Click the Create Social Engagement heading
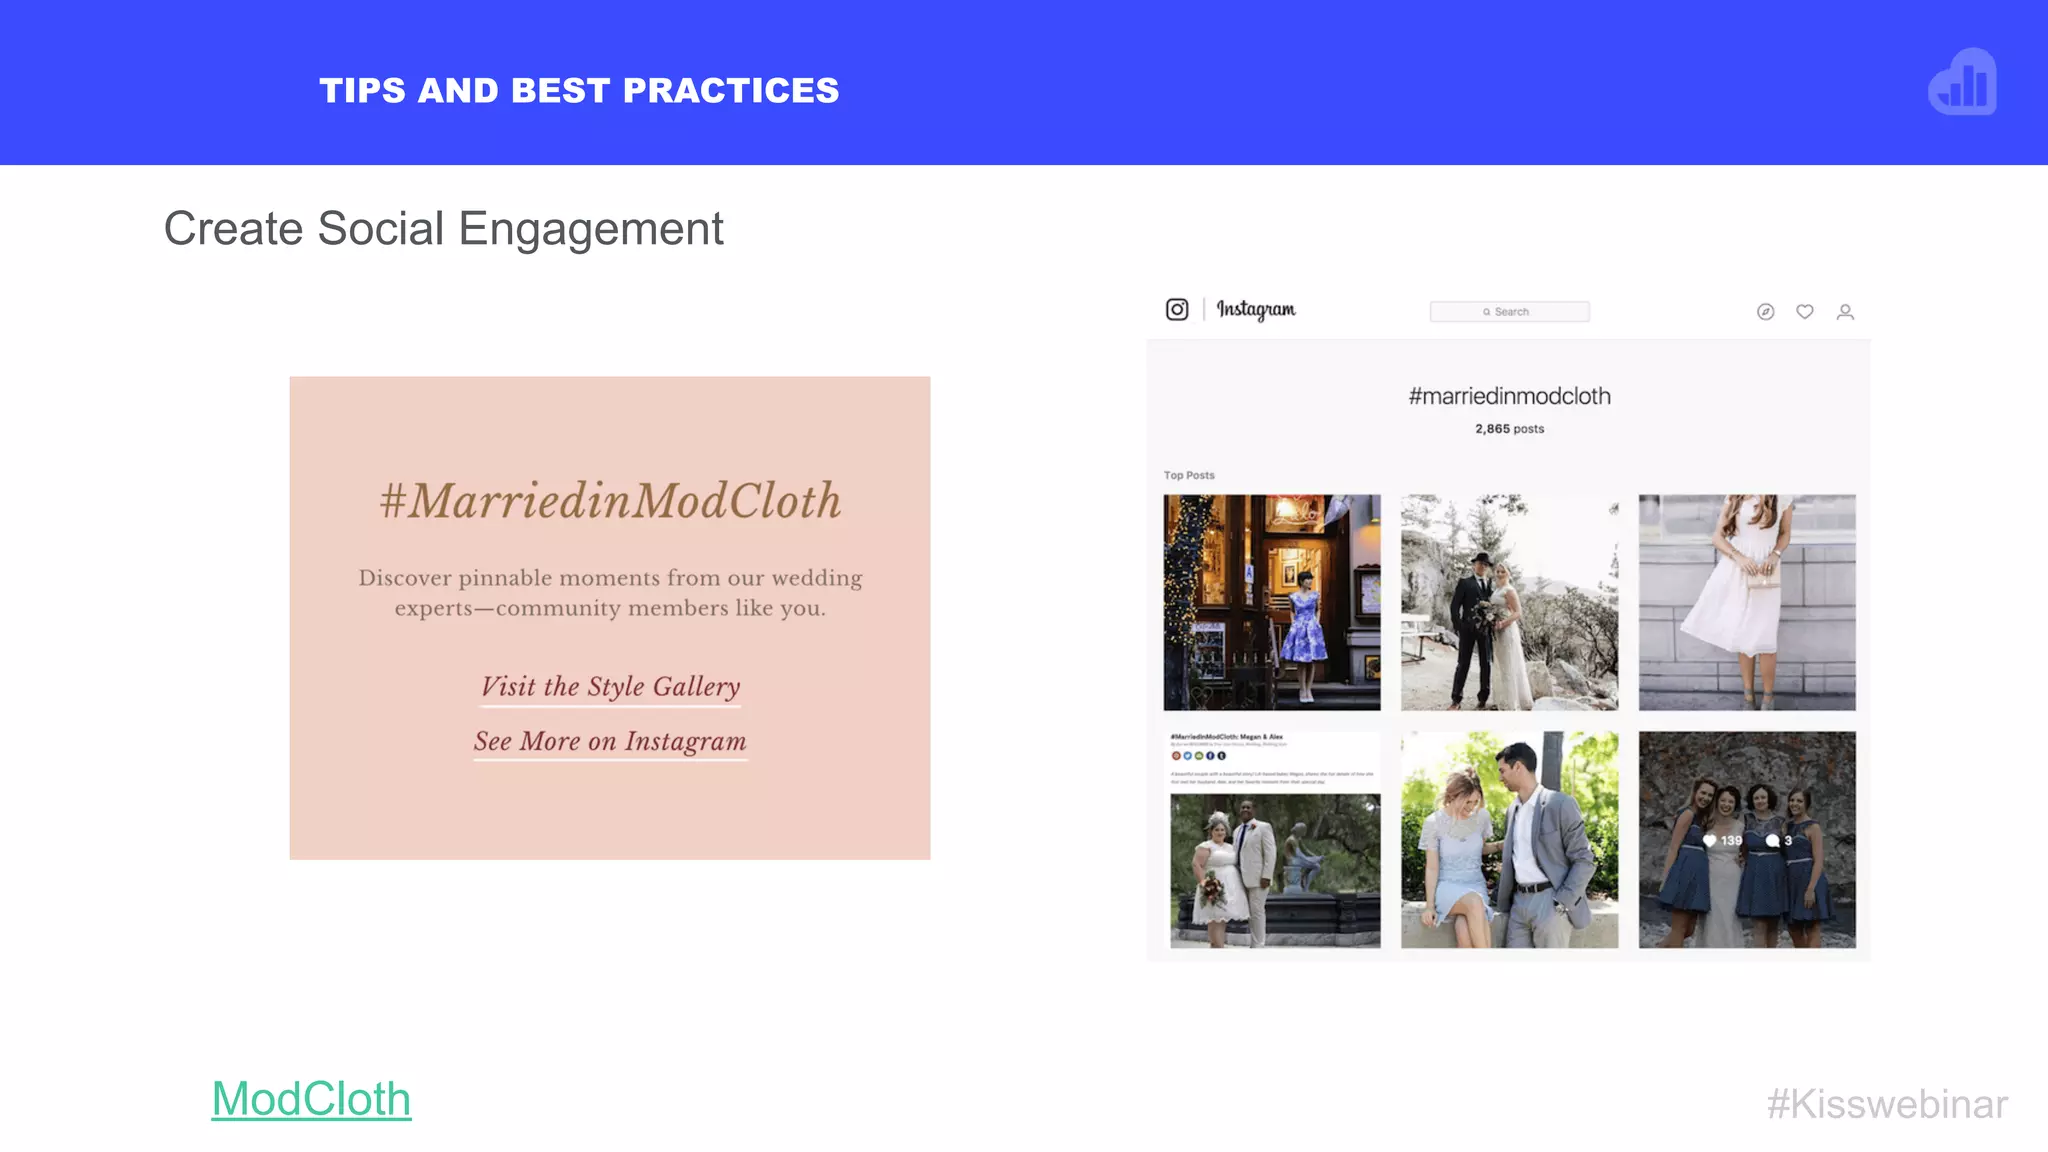The width and height of the screenshot is (2048, 1152). pyautogui.click(x=443, y=229)
